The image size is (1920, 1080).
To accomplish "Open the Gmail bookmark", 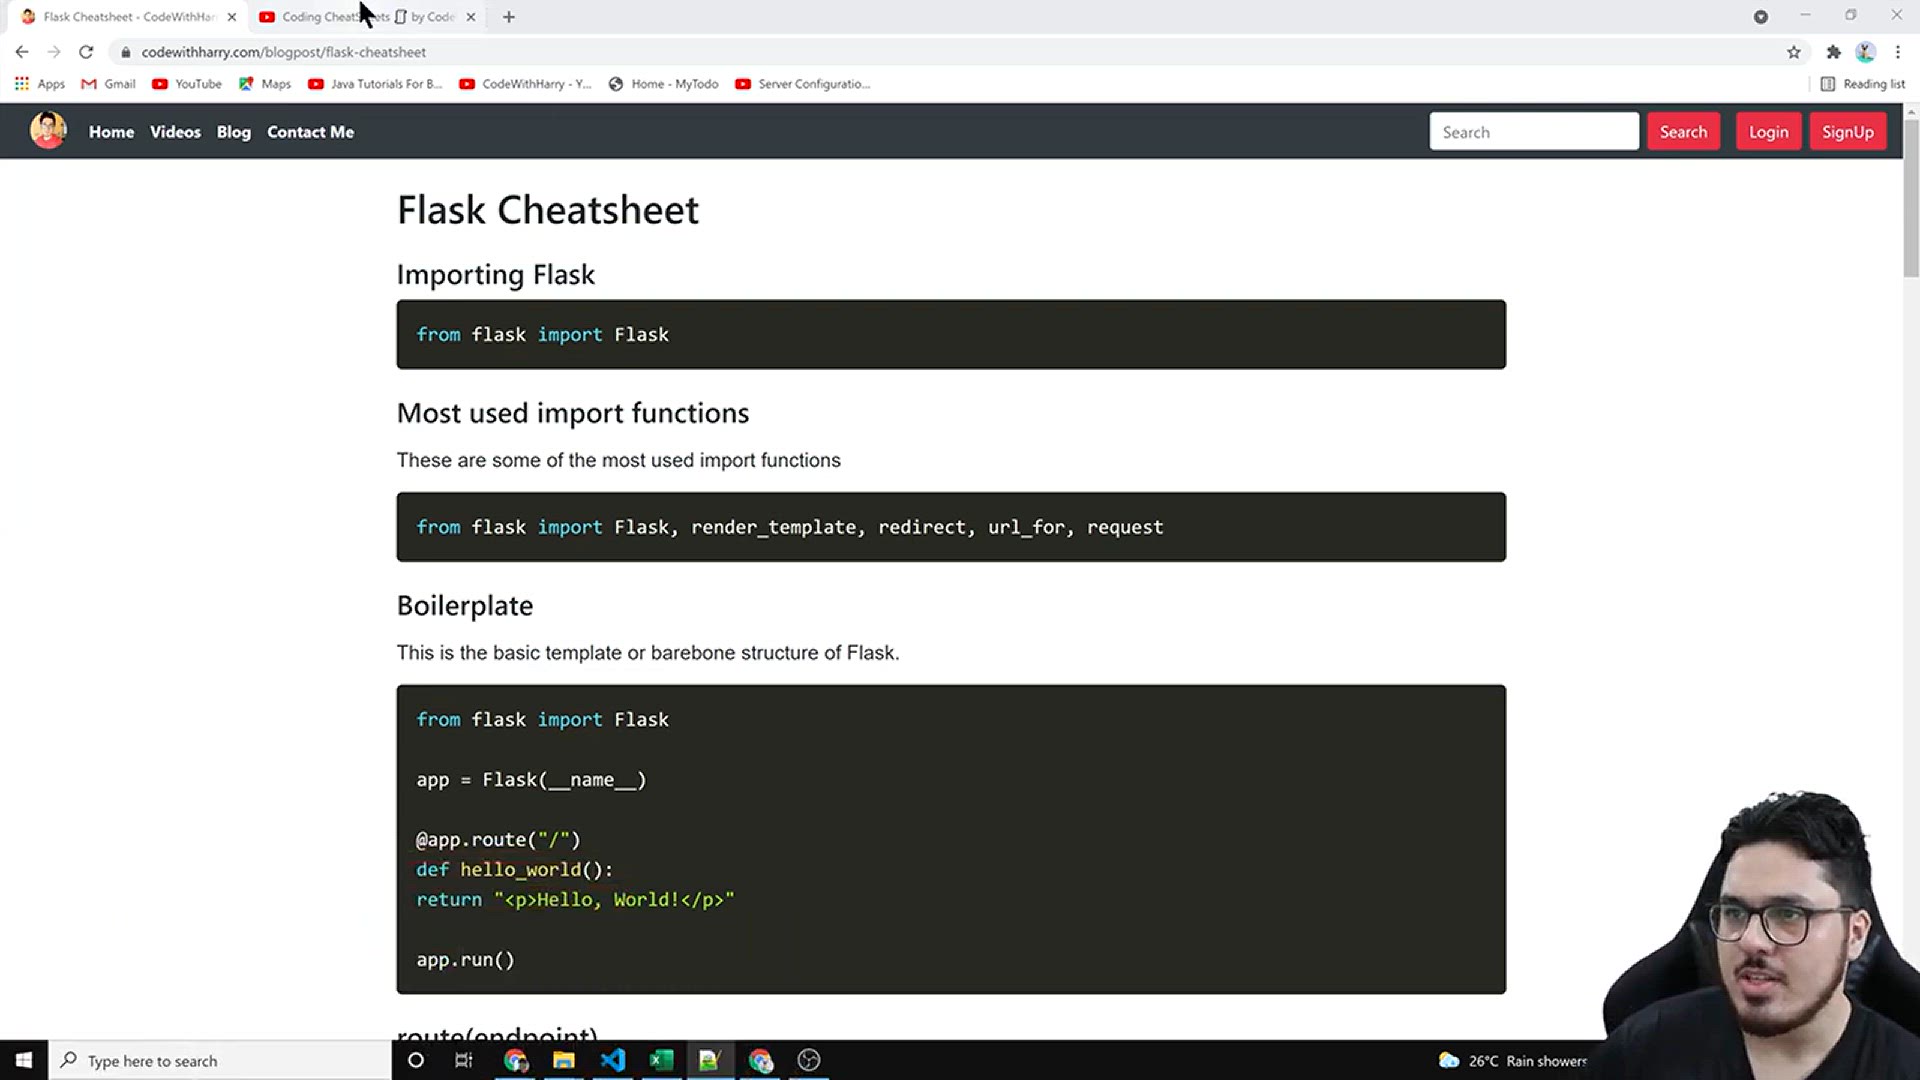I will (x=108, y=84).
